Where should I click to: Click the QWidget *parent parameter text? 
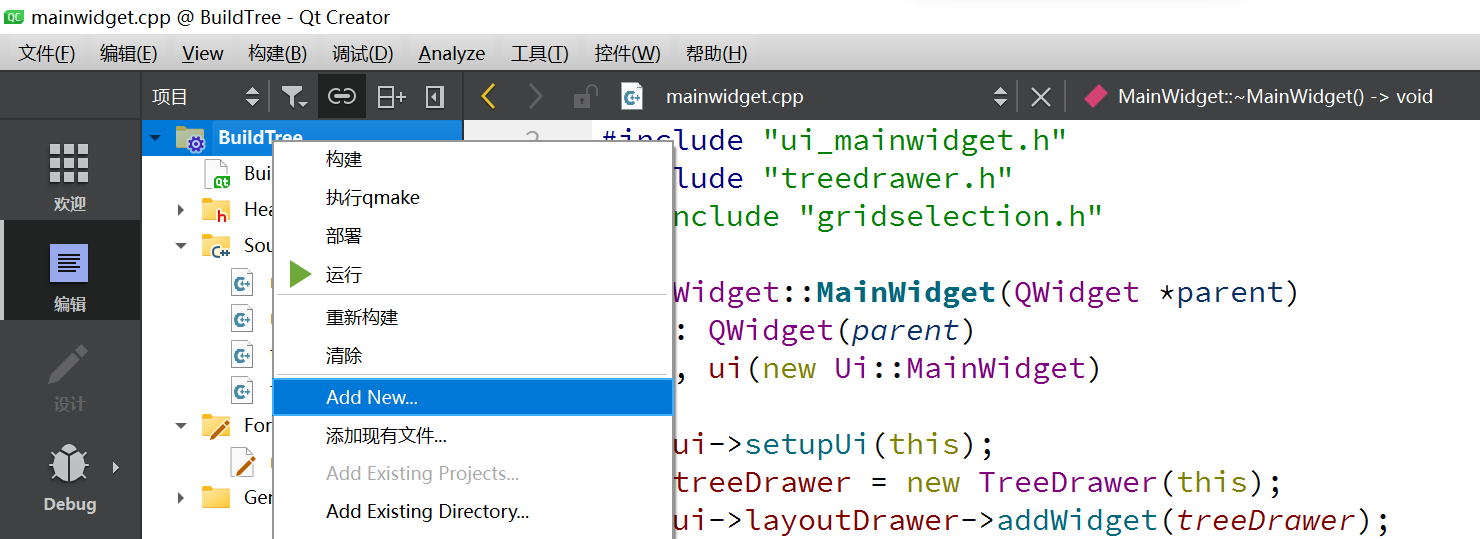tap(1146, 292)
